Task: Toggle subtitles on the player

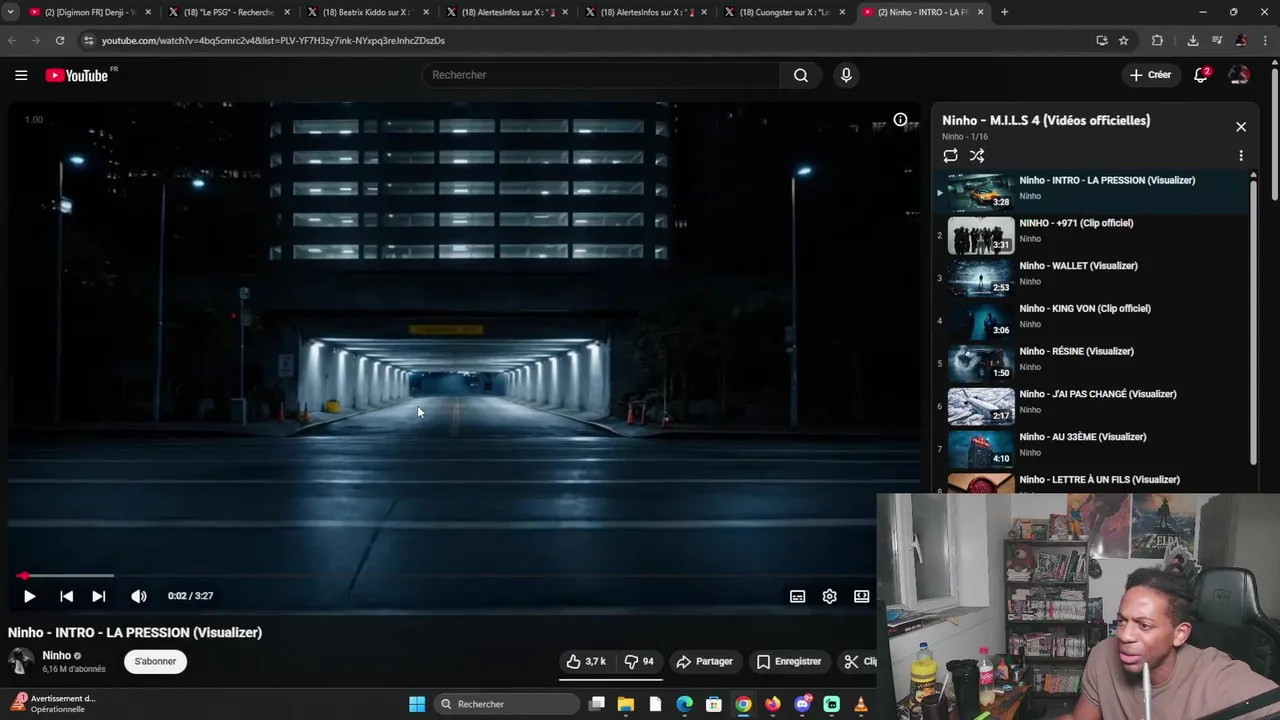Action: click(797, 596)
